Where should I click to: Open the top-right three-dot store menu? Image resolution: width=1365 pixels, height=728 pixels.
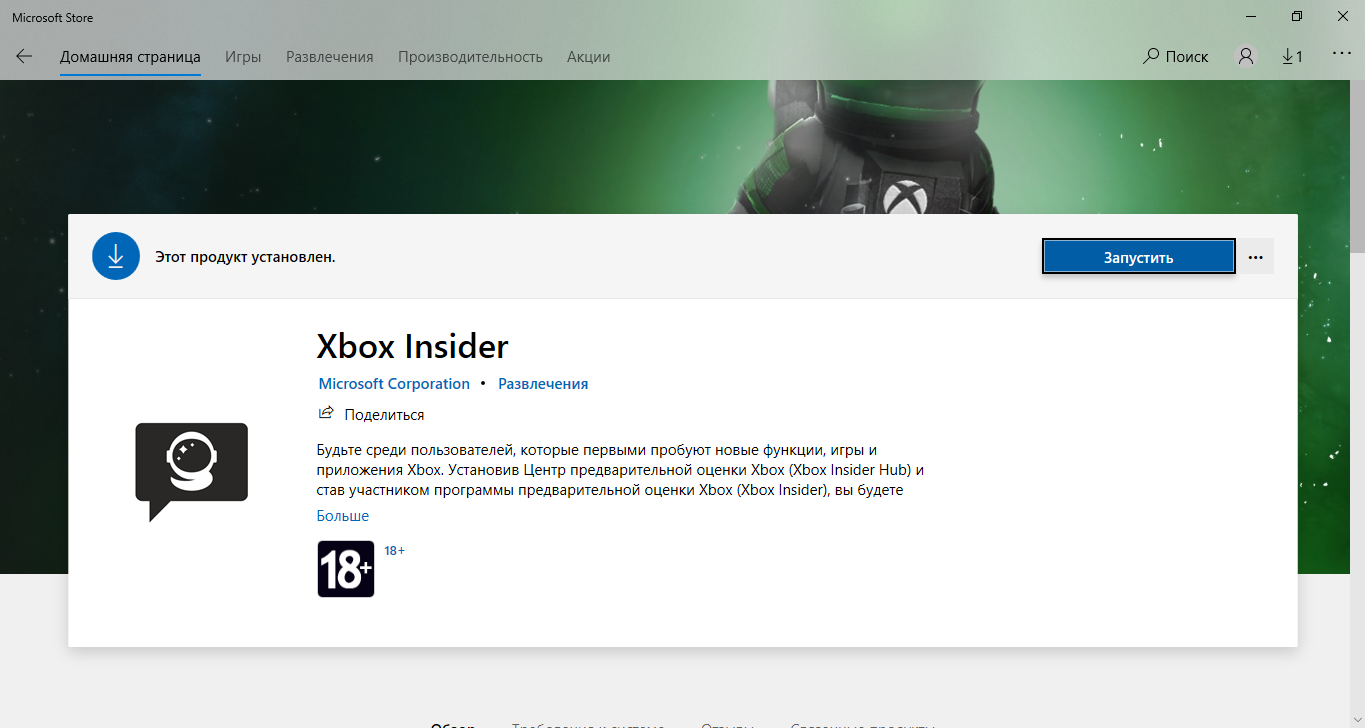click(1342, 53)
